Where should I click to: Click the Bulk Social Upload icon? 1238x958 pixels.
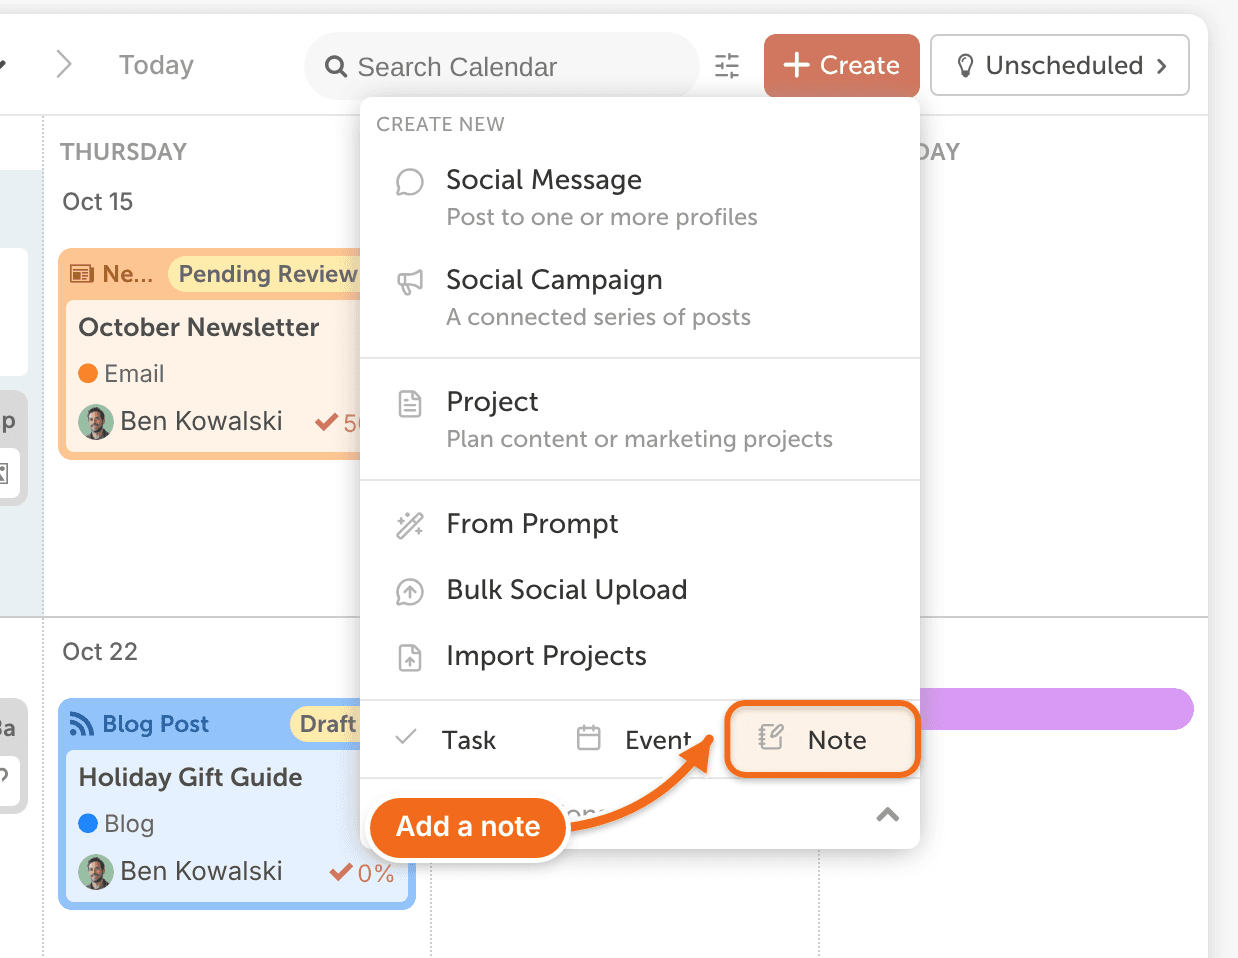(x=410, y=591)
